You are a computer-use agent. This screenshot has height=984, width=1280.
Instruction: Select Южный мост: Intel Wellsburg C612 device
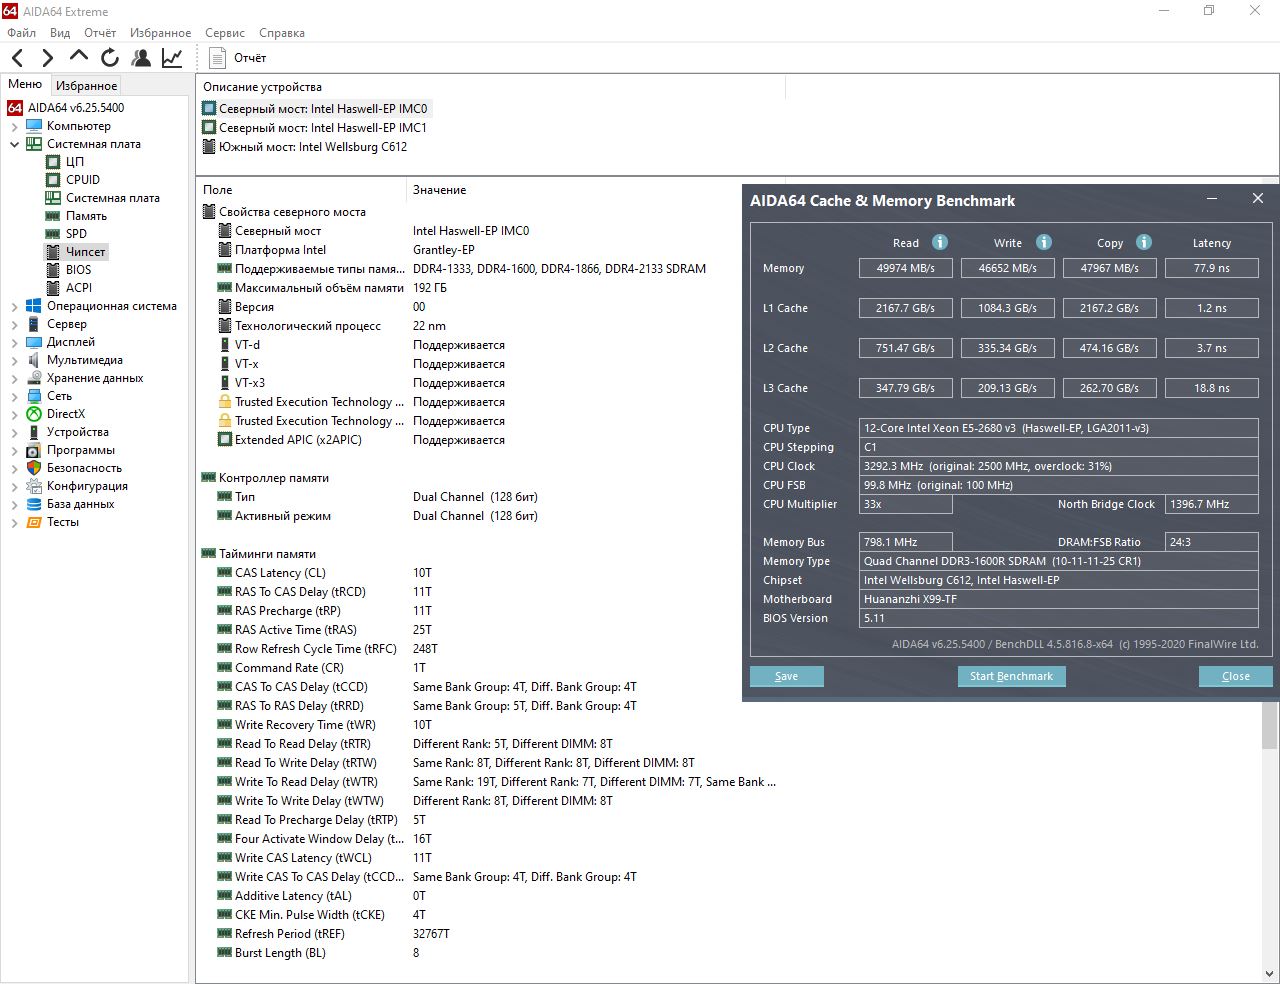click(x=305, y=147)
